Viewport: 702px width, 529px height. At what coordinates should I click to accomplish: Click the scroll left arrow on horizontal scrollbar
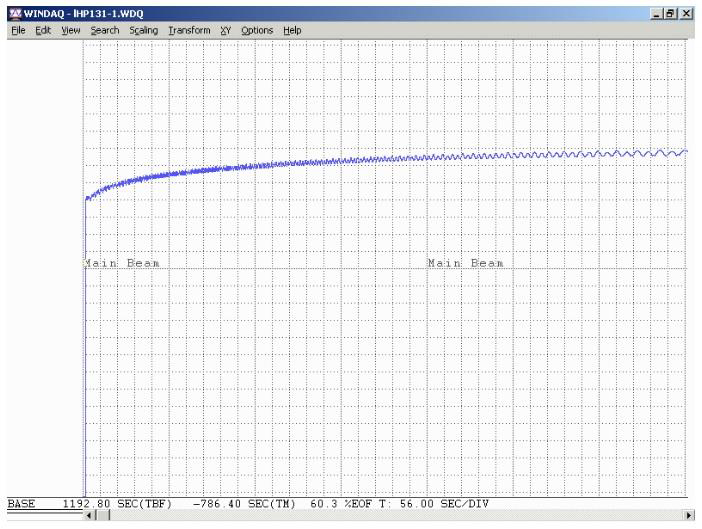(x=89, y=516)
